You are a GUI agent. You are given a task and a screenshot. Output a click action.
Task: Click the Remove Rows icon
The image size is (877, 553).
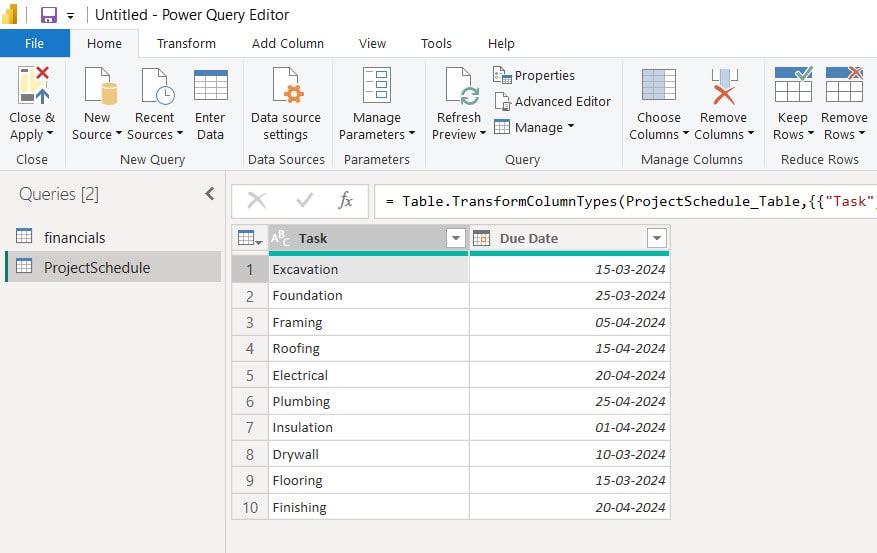(845, 84)
